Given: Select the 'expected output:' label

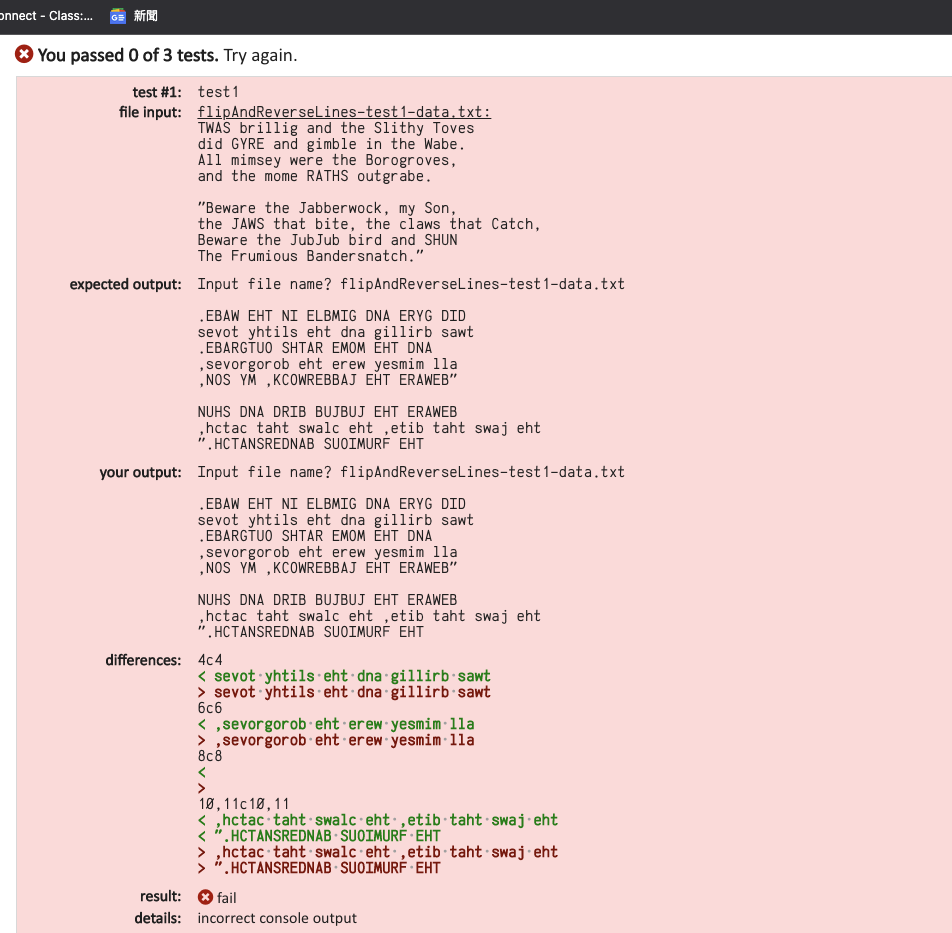Looking at the screenshot, I should (125, 284).
